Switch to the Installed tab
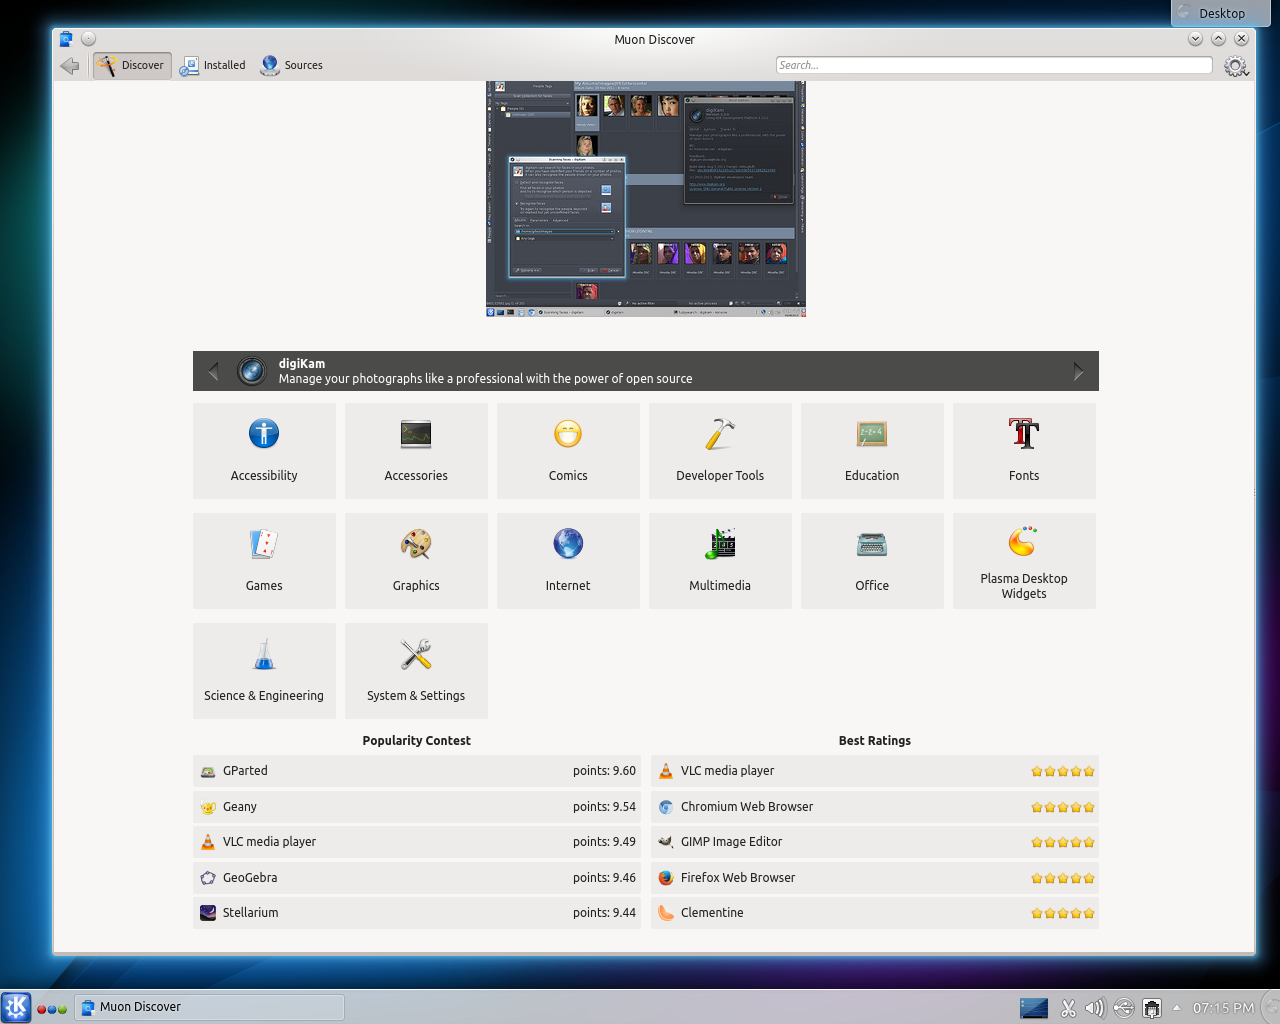The image size is (1280, 1024). (213, 65)
